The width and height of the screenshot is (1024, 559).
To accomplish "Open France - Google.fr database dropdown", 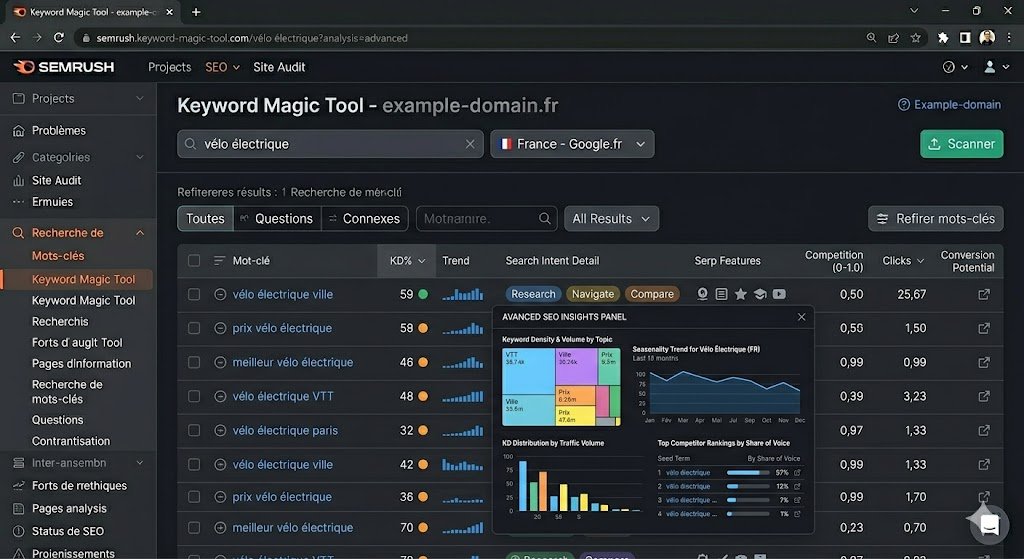I will pyautogui.click(x=572, y=144).
